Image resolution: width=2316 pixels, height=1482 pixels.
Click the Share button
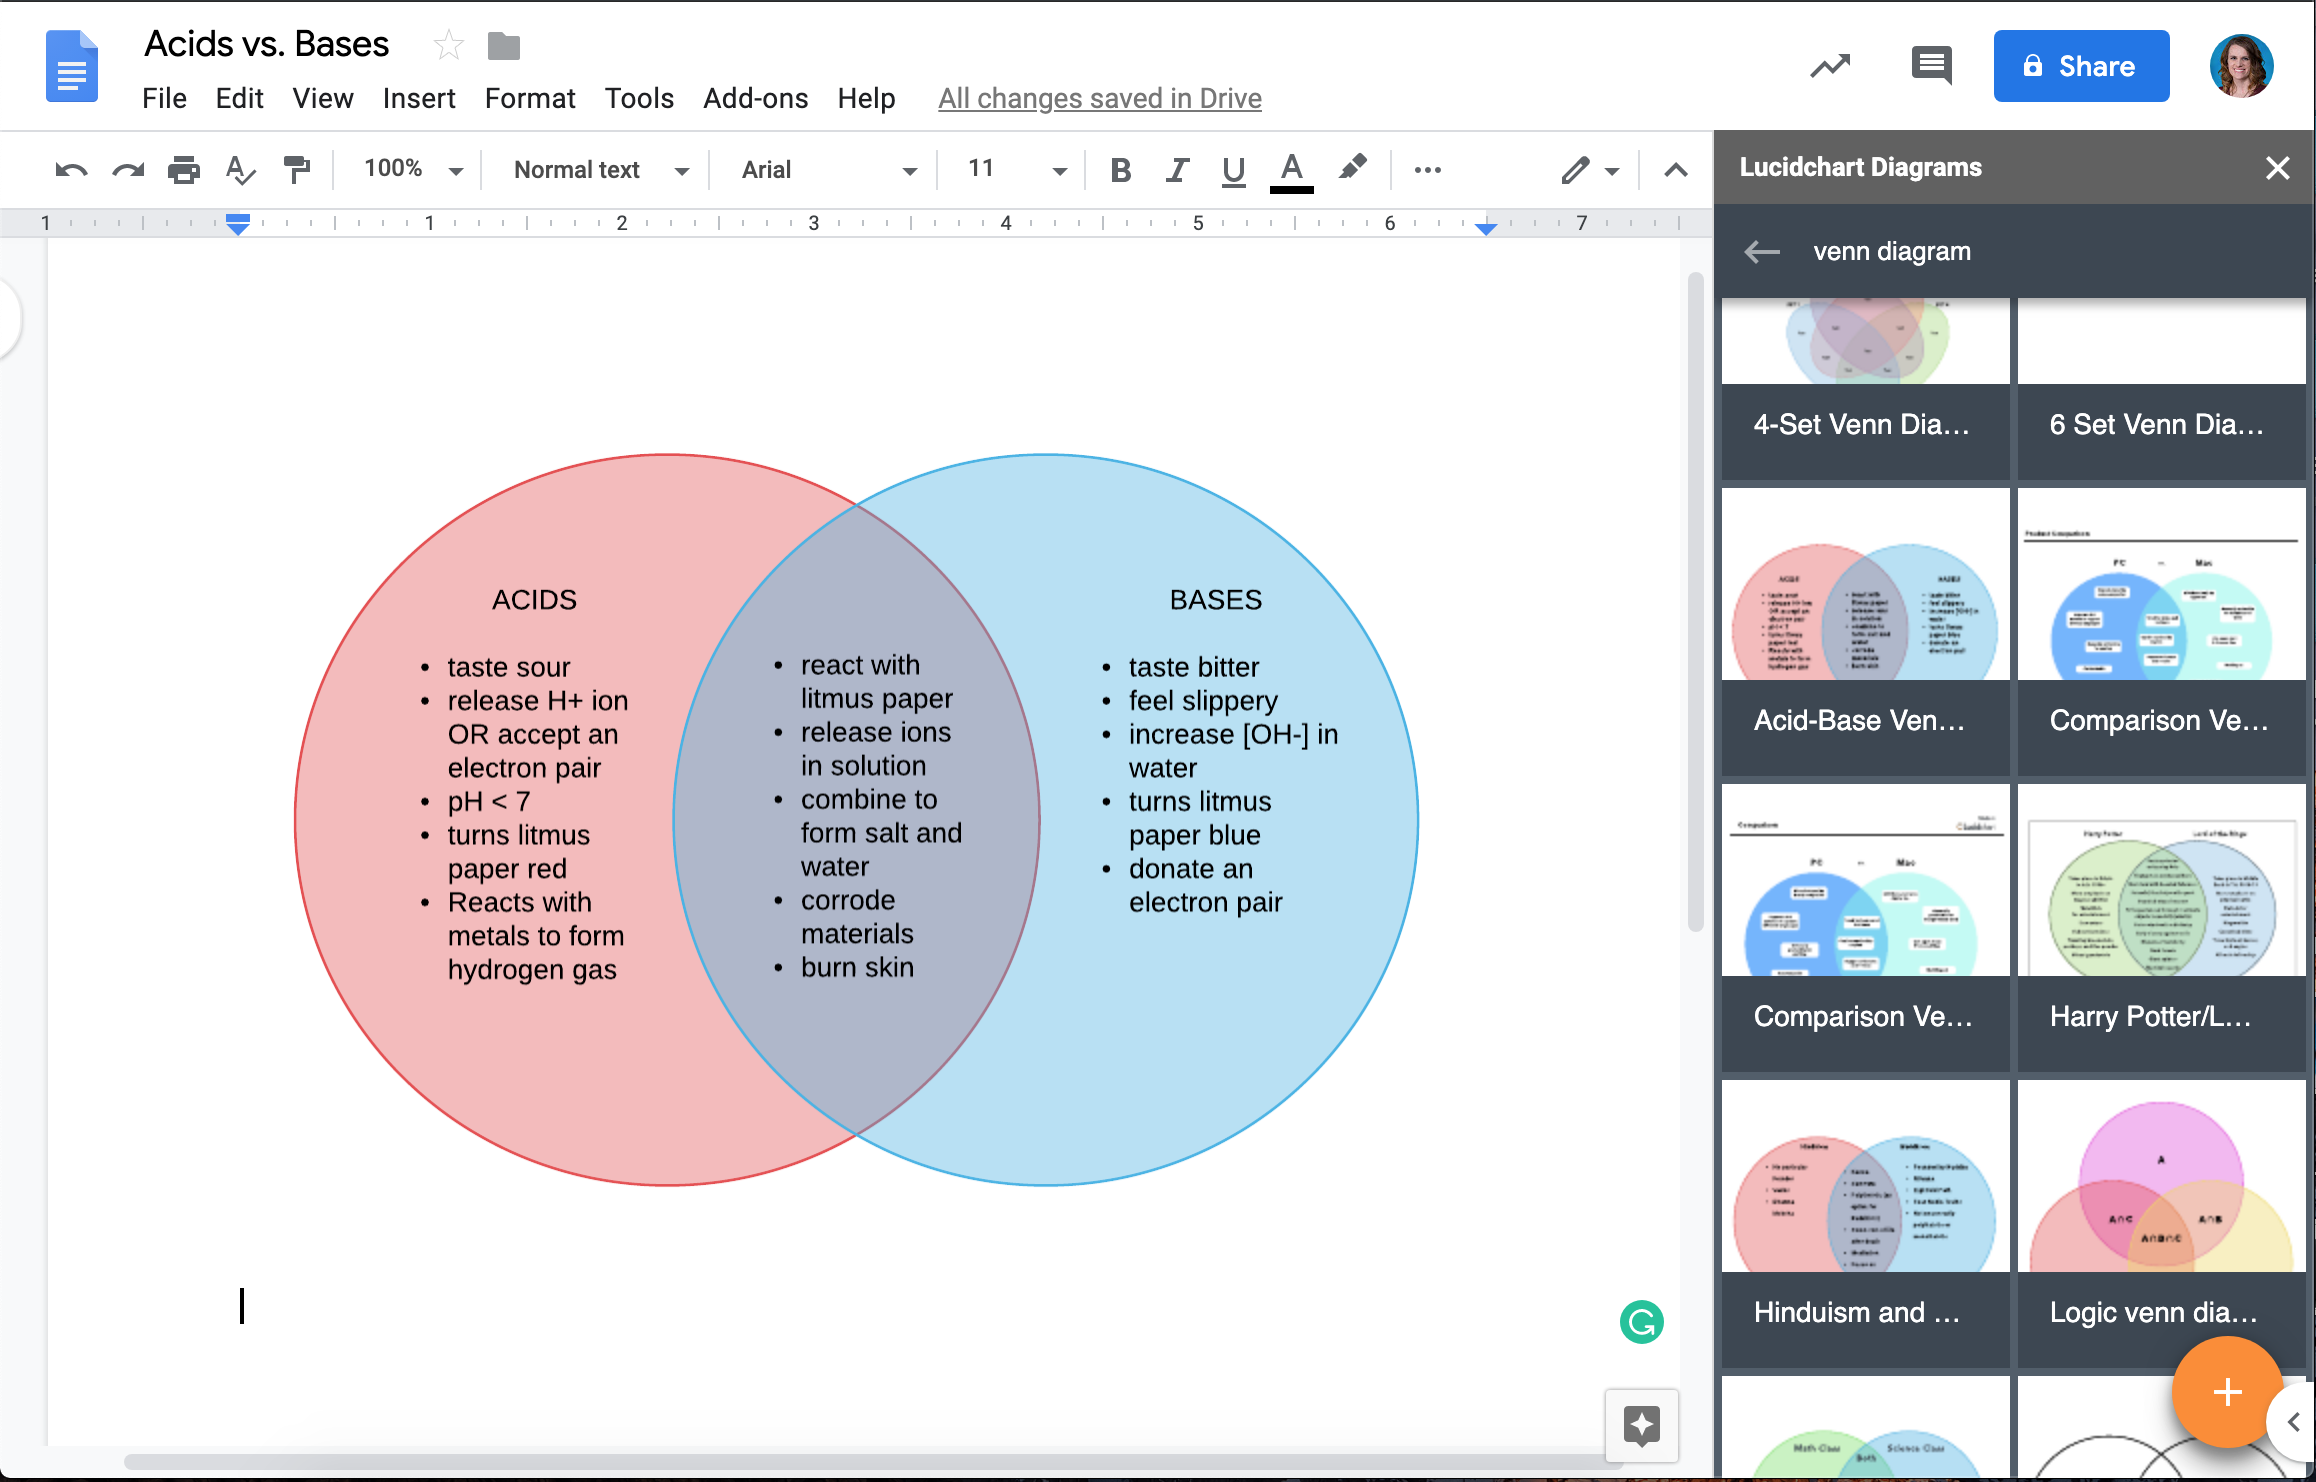[x=2080, y=66]
